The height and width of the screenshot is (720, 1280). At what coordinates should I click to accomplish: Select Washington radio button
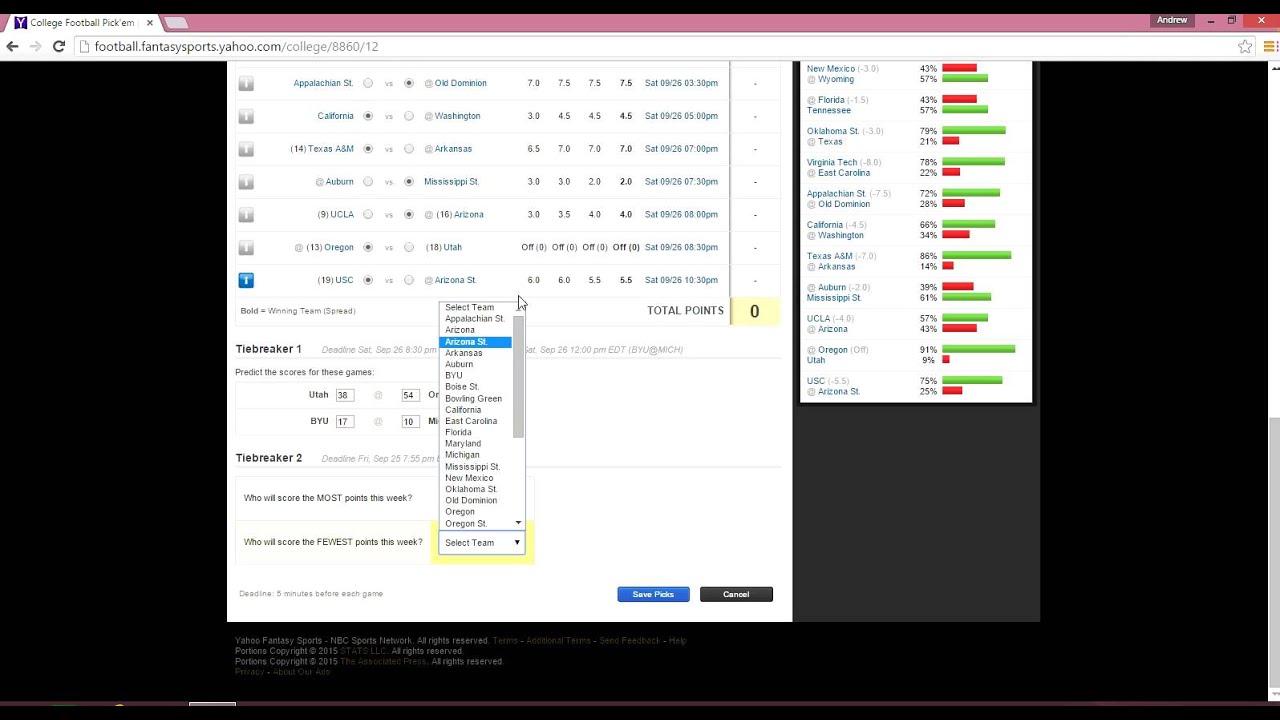[409, 116]
